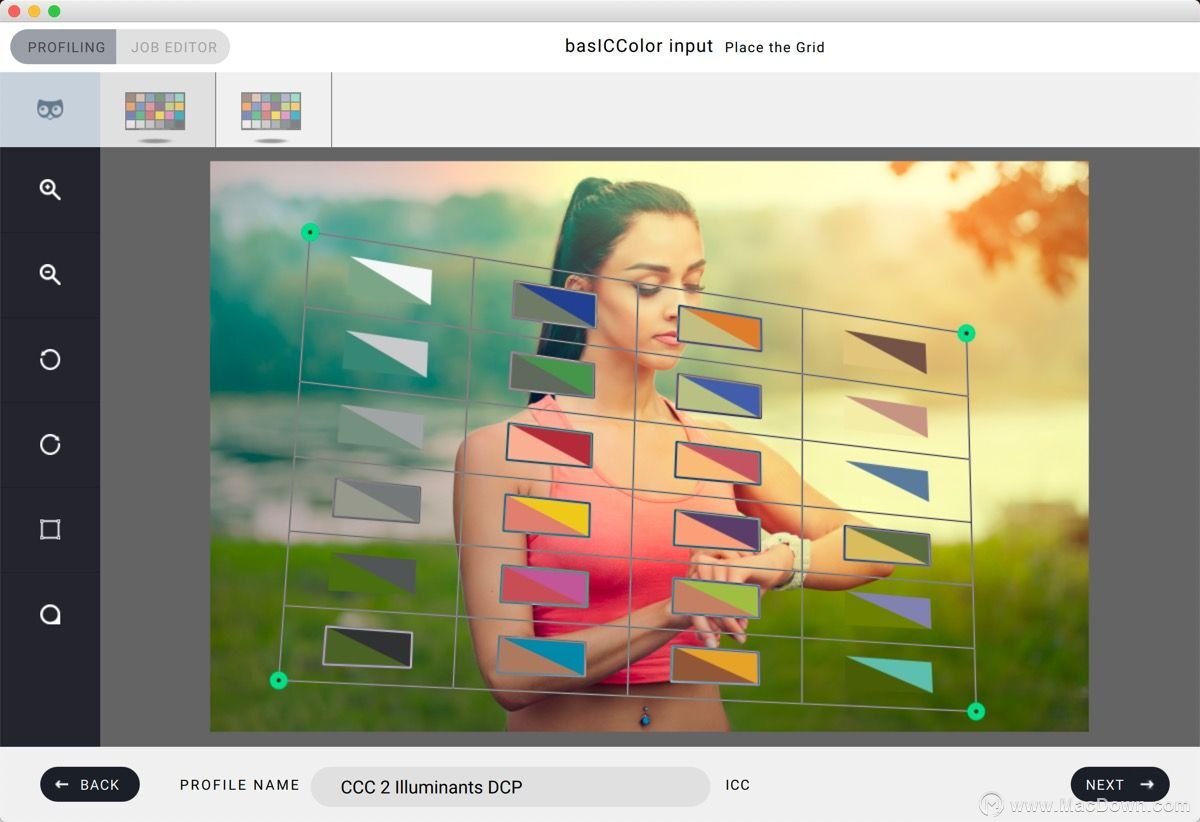The image size is (1200, 822).
Task: Select the first color chart image tab
Action: pyautogui.click(x=155, y=111)
